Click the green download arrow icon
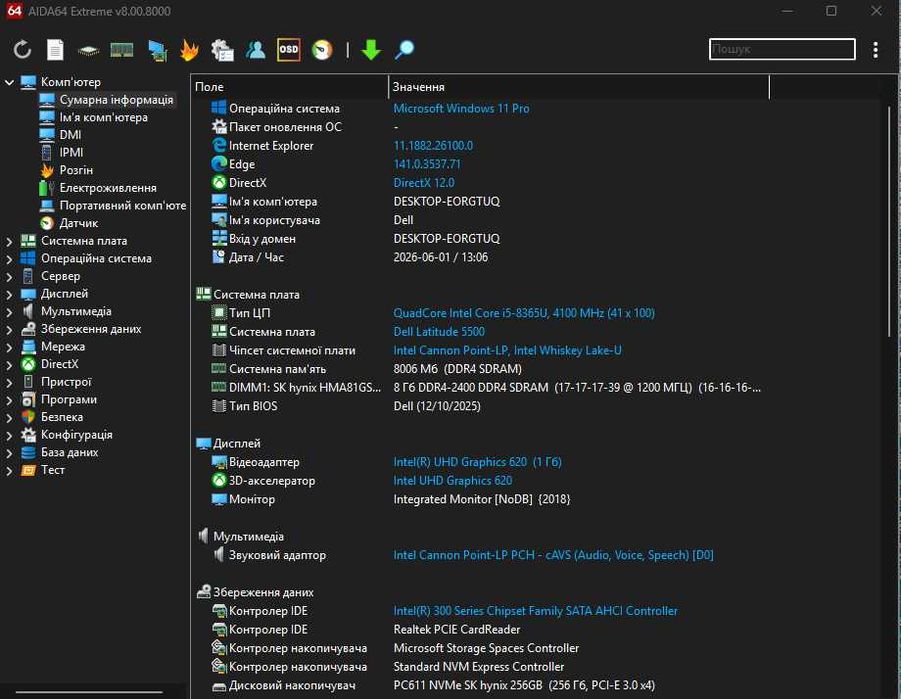This screenshot has height=699, width=901. click(x=371, y=50)
